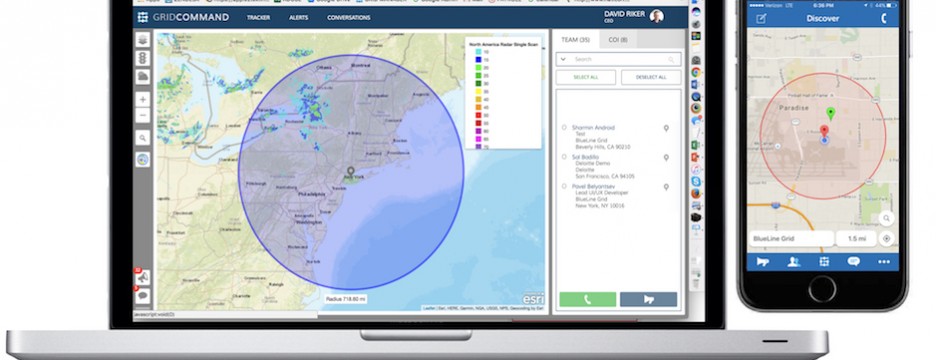Click the SELECT ALL button
The width and height of the screenshot is (936, 360).
pyautogui.click(x=586, y=78)
